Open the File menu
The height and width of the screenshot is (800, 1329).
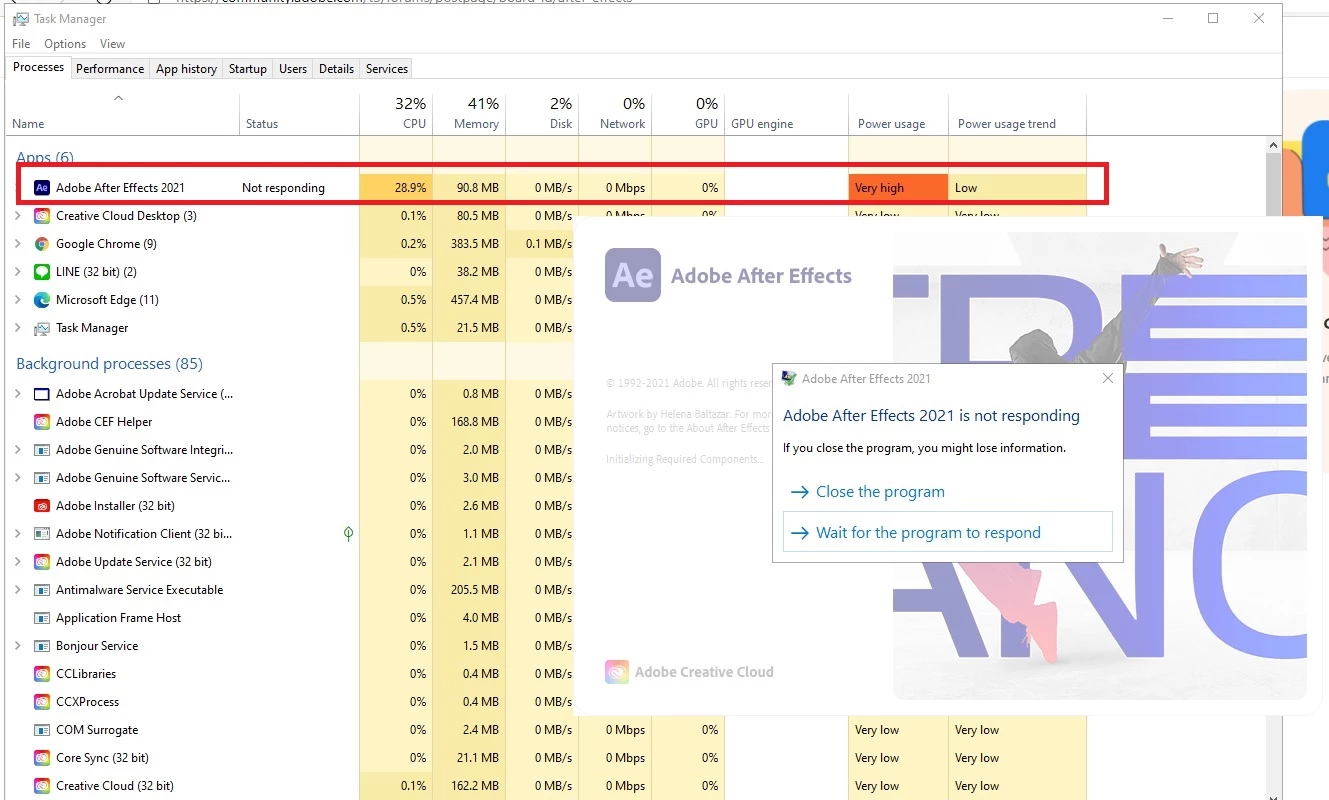point(21,44)
